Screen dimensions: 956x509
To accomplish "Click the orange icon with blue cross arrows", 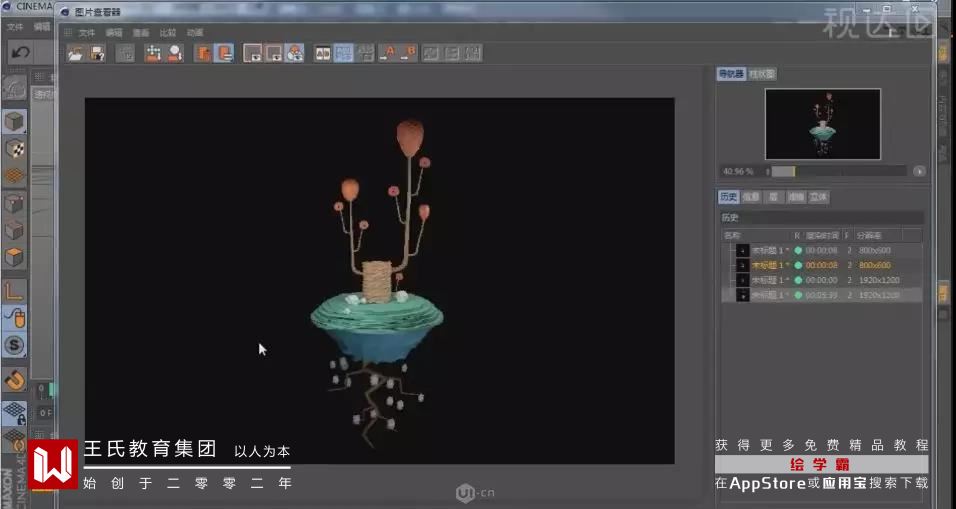I will click(153, 54).
